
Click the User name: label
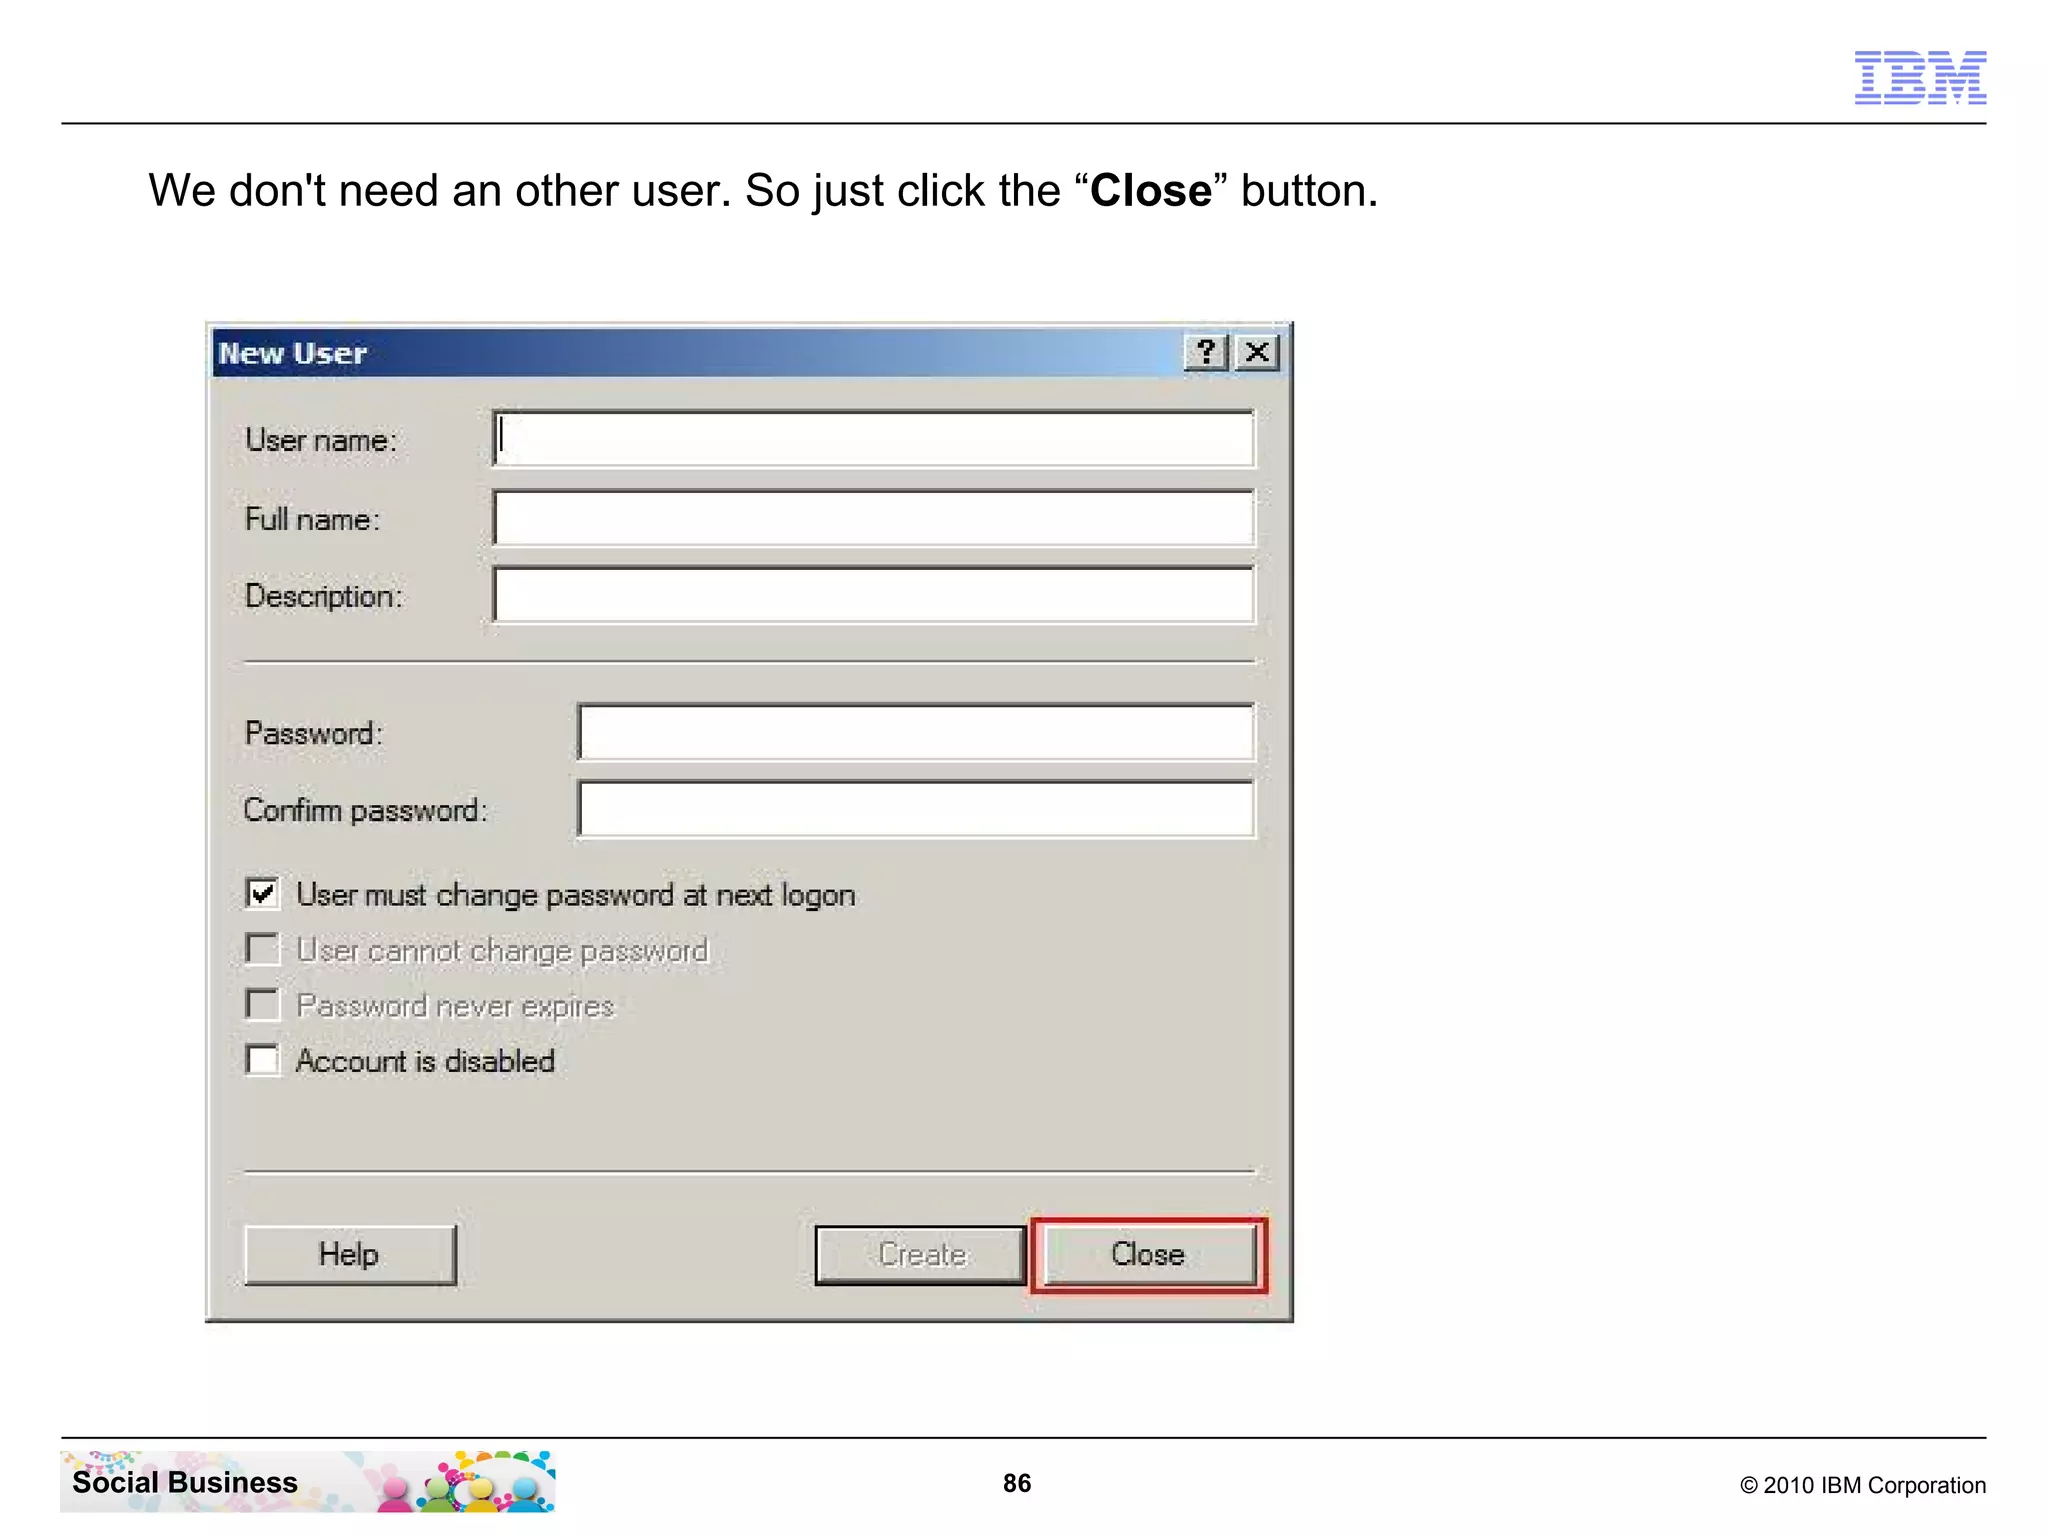321,440
